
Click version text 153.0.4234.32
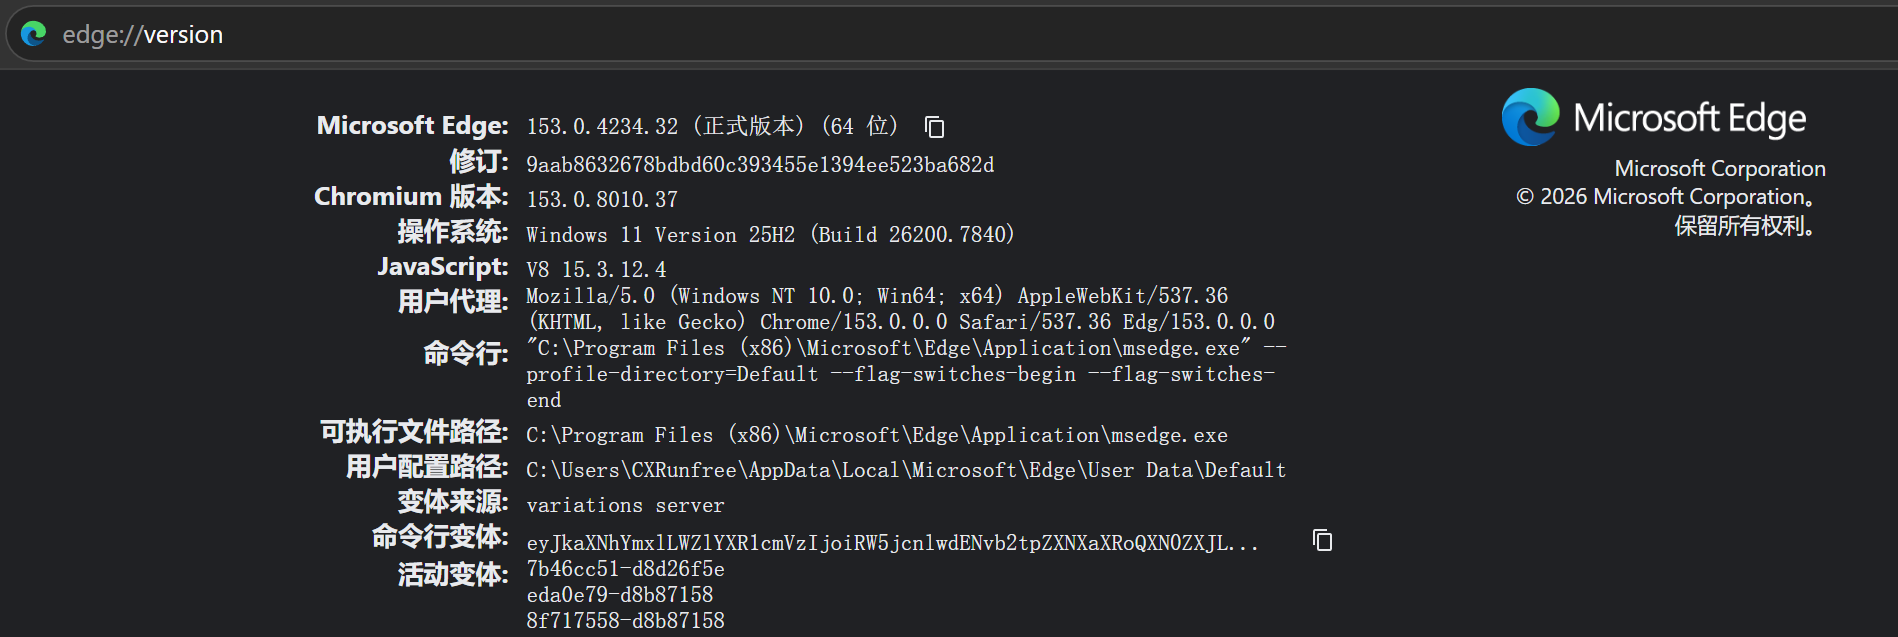[x=602, y=127]
